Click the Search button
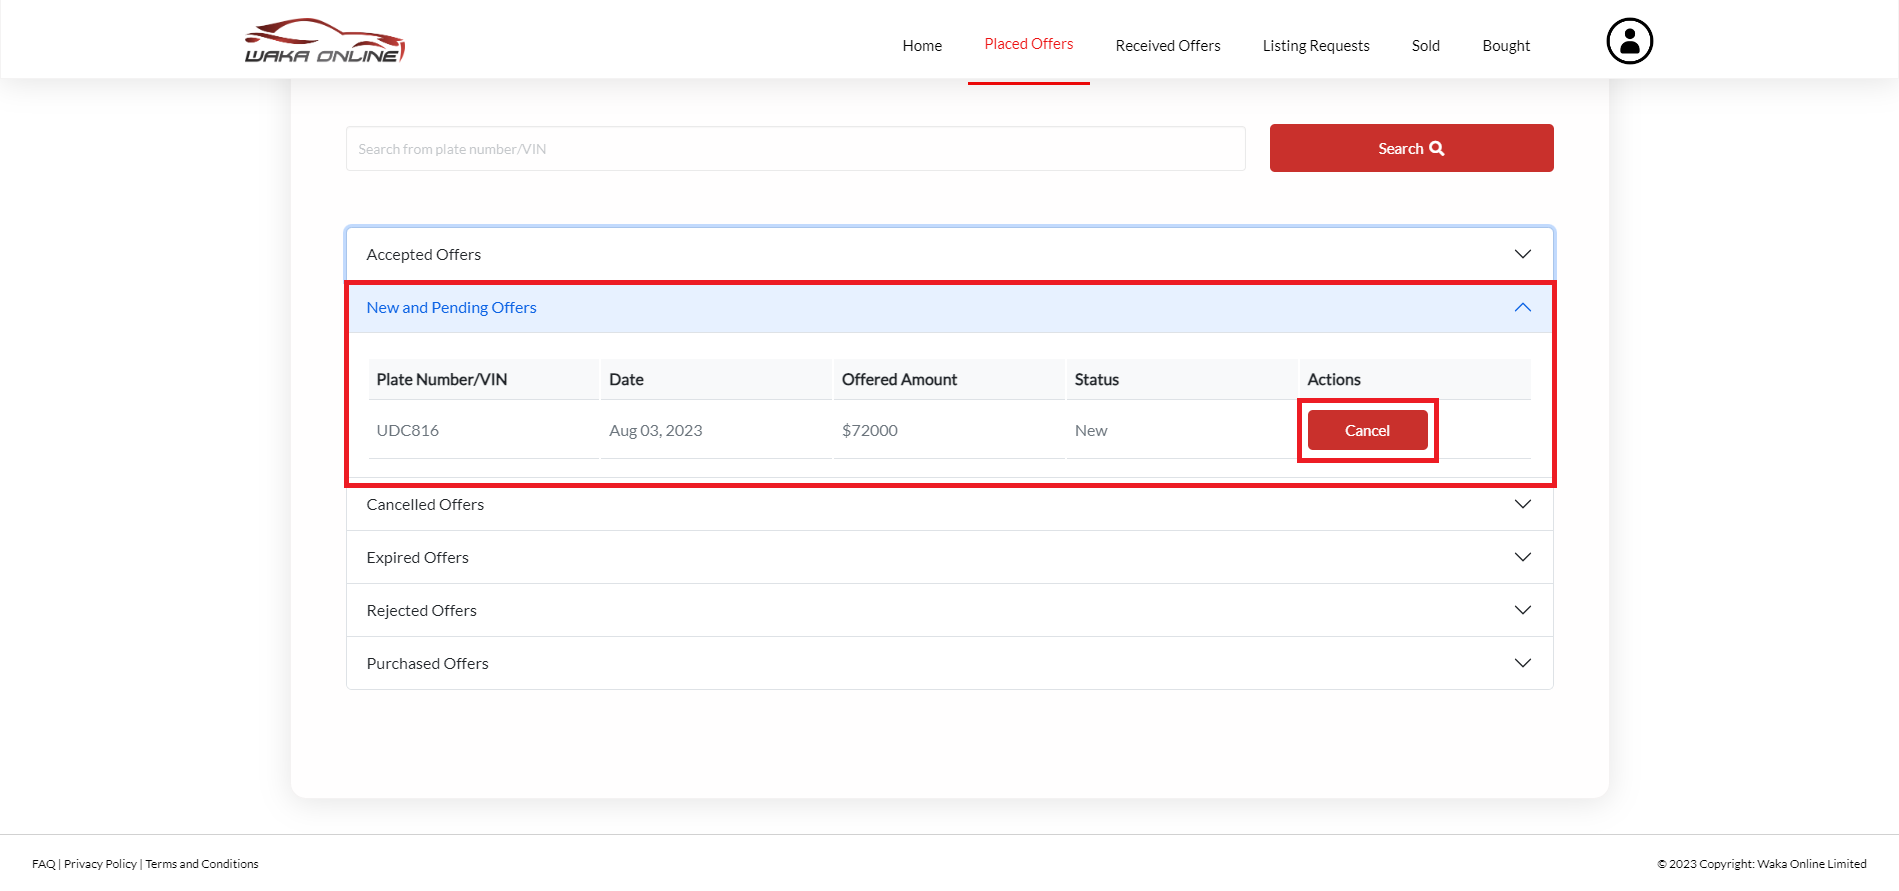The height and width of the screenshot is (891, 1899). [1411, 148]
